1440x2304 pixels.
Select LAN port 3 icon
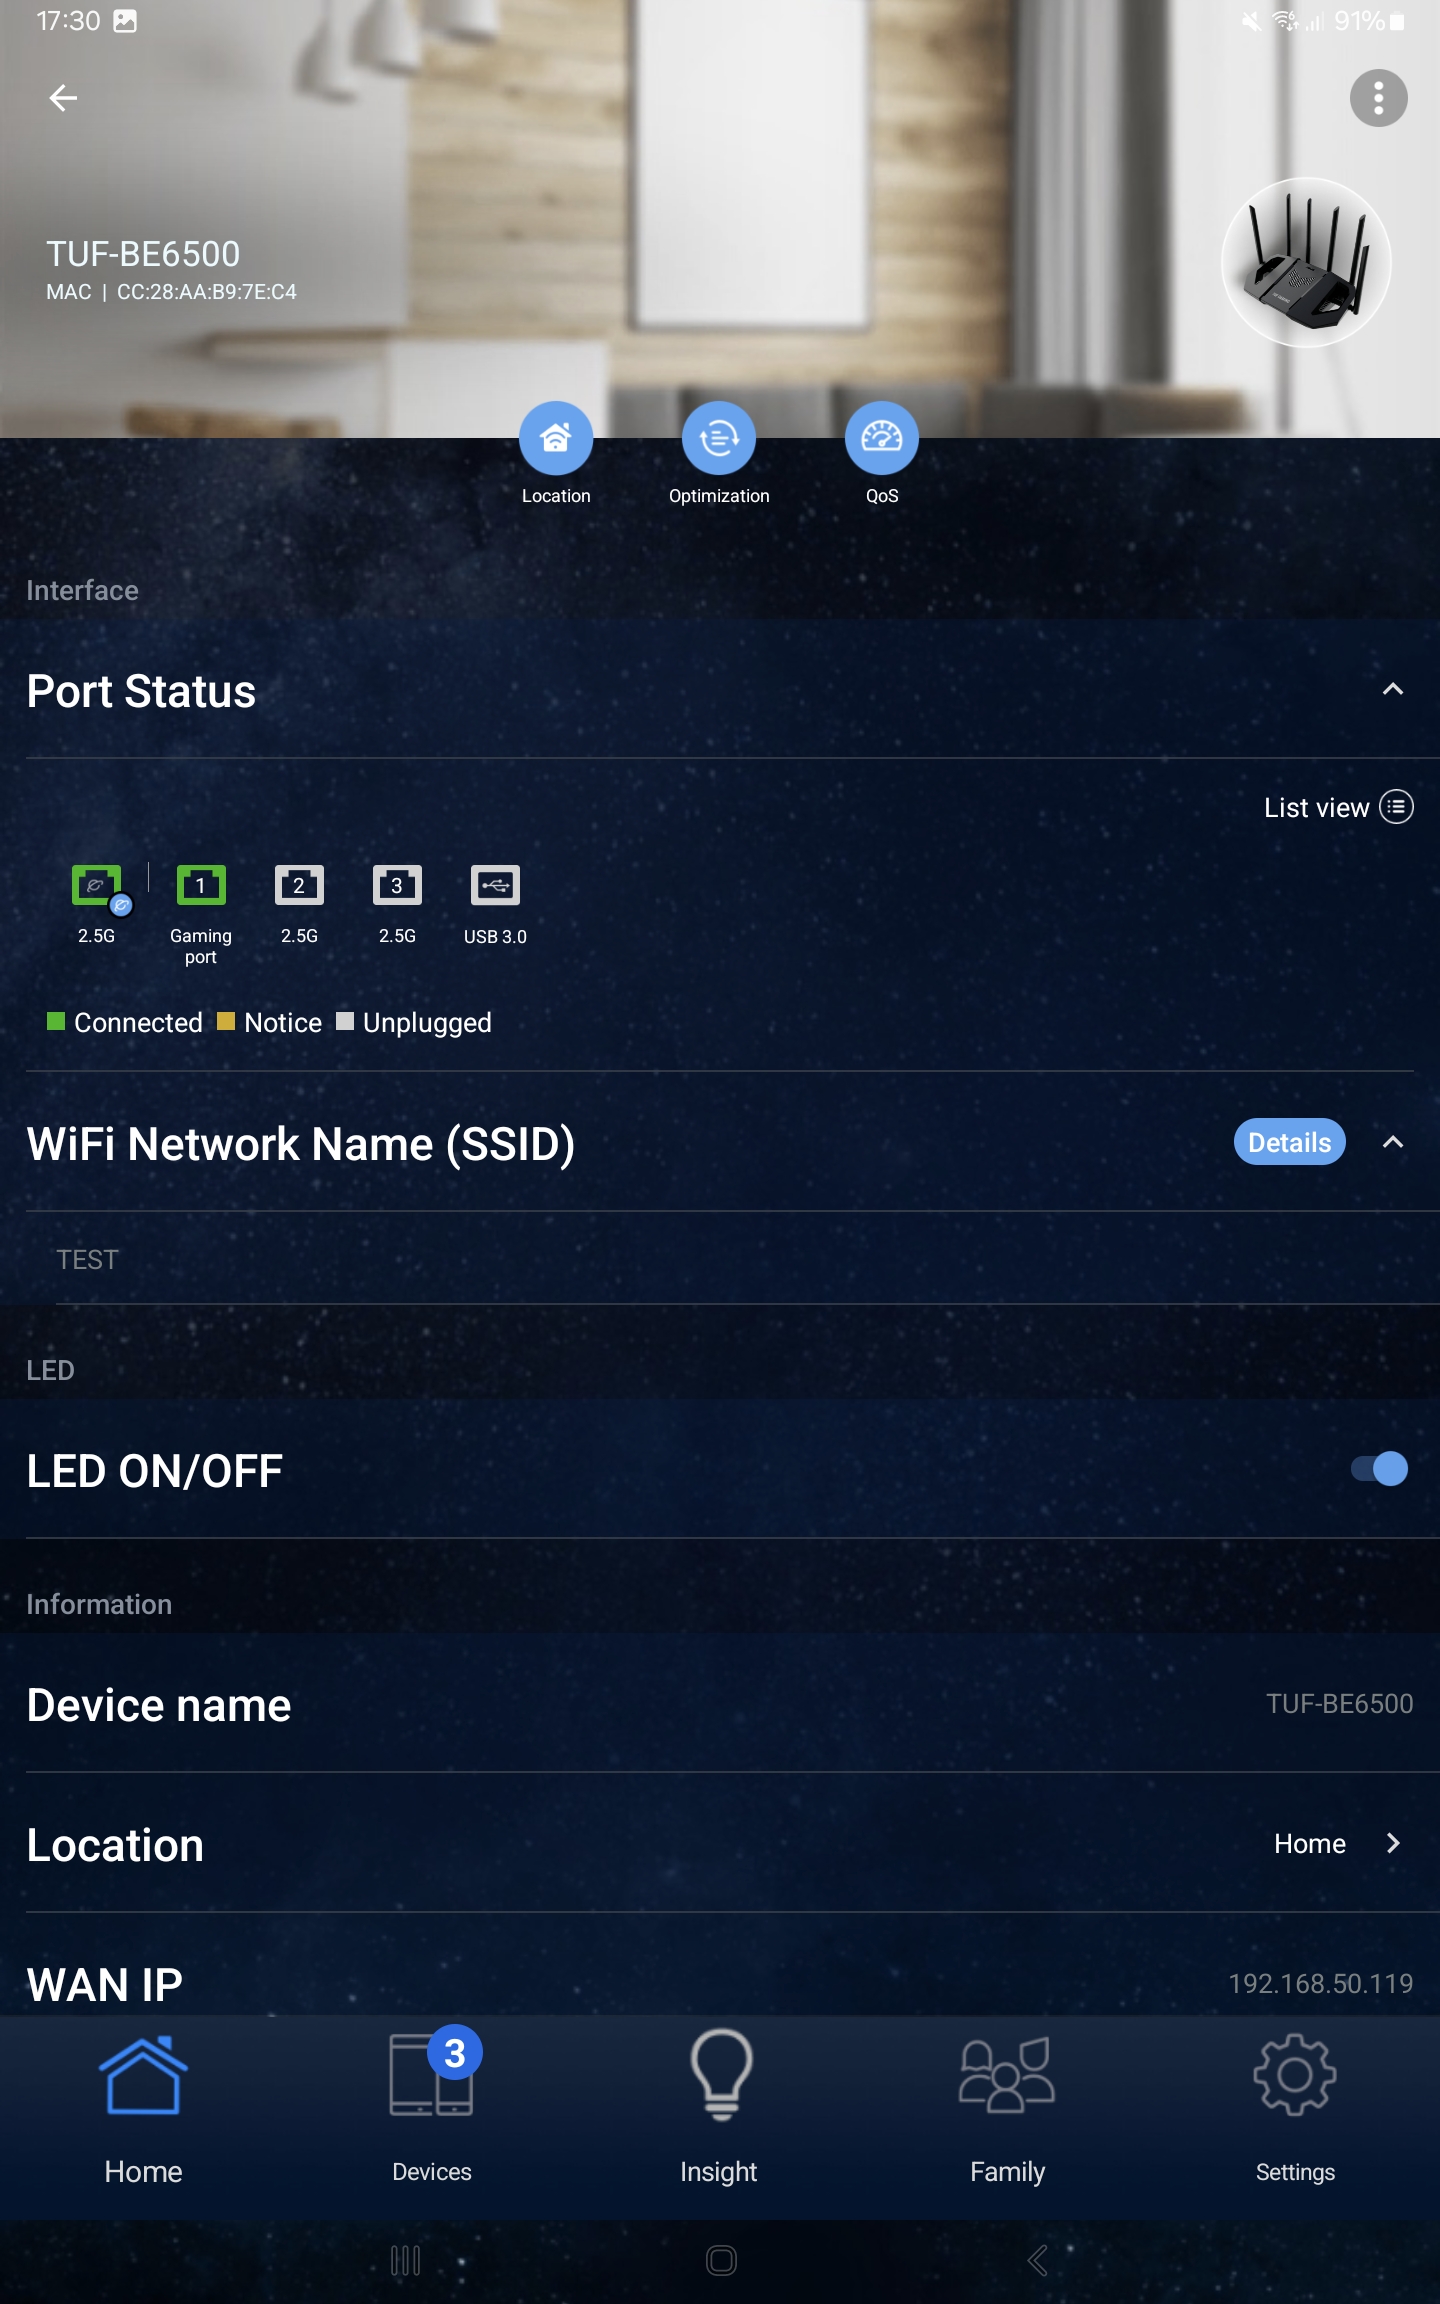397,886
